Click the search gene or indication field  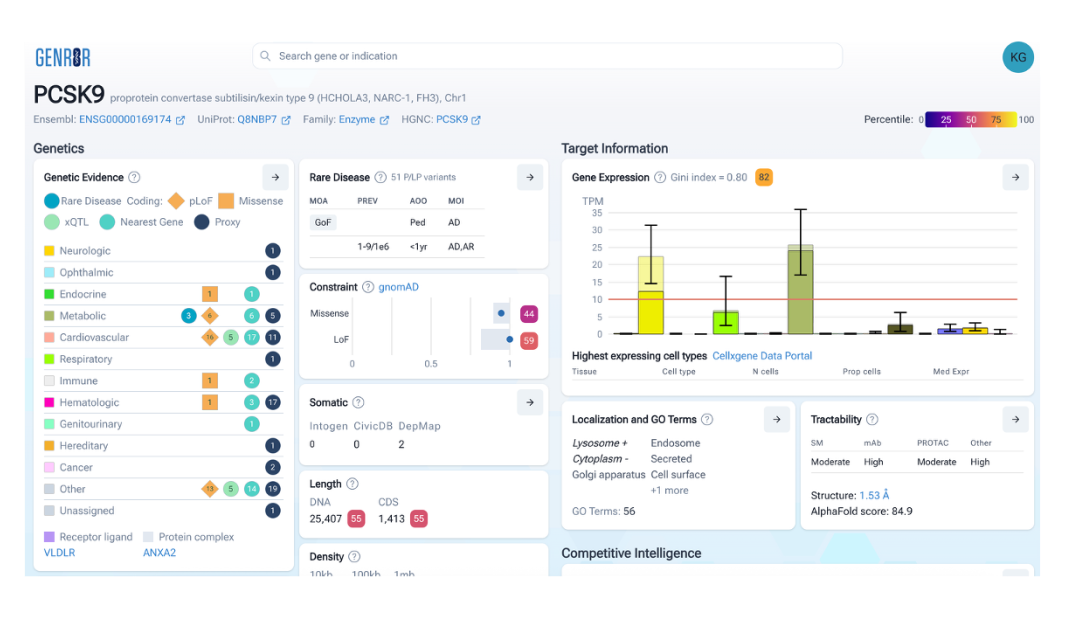point(547,56)
